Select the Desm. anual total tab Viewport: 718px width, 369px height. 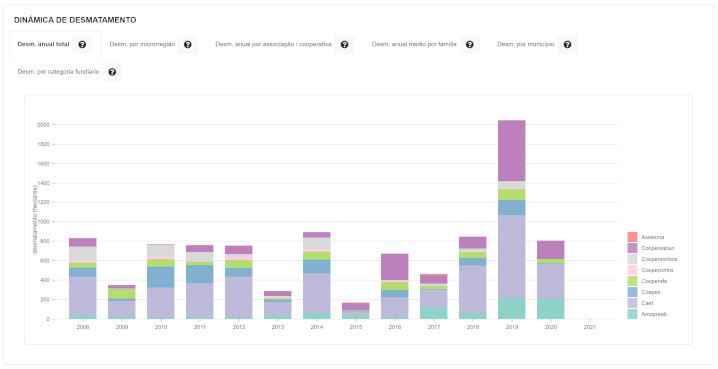[x=44, y=44]
